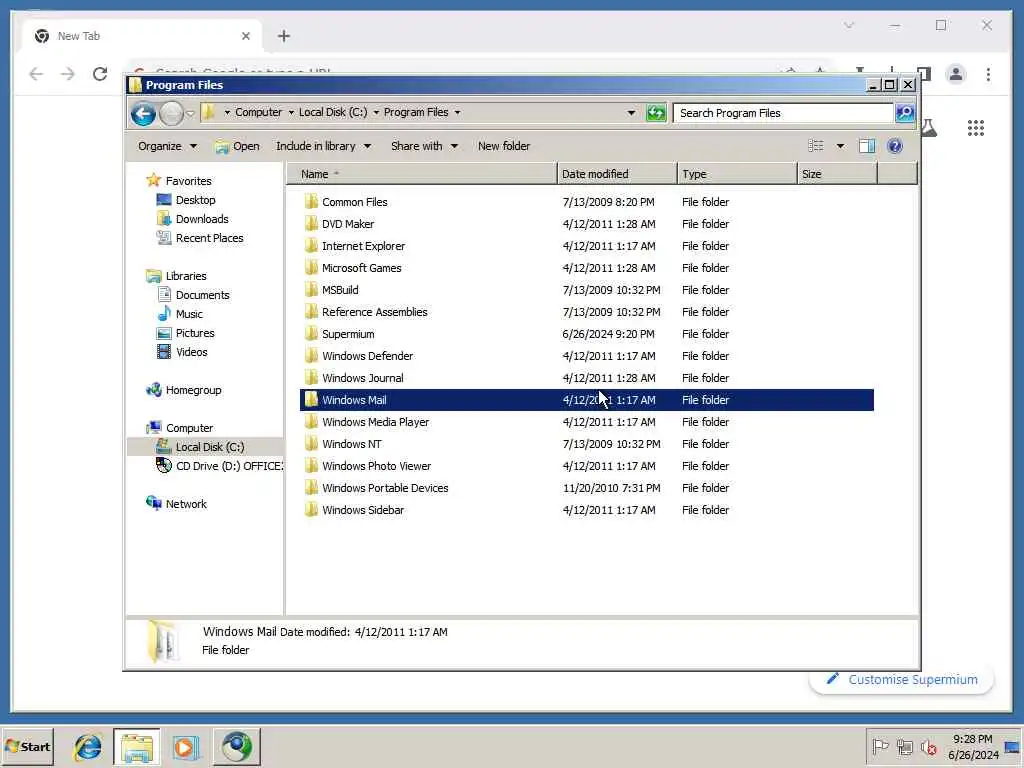Click the Supermium folder icon in list
This screenshot has height=768, width=1024.
[x=312, y=334]
